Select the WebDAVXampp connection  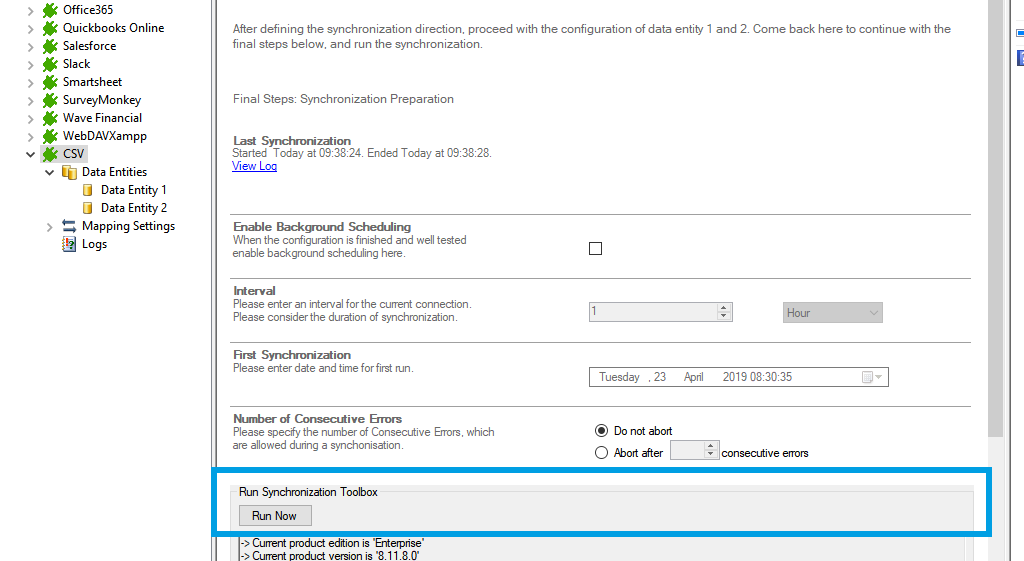(x=104, y=136)
